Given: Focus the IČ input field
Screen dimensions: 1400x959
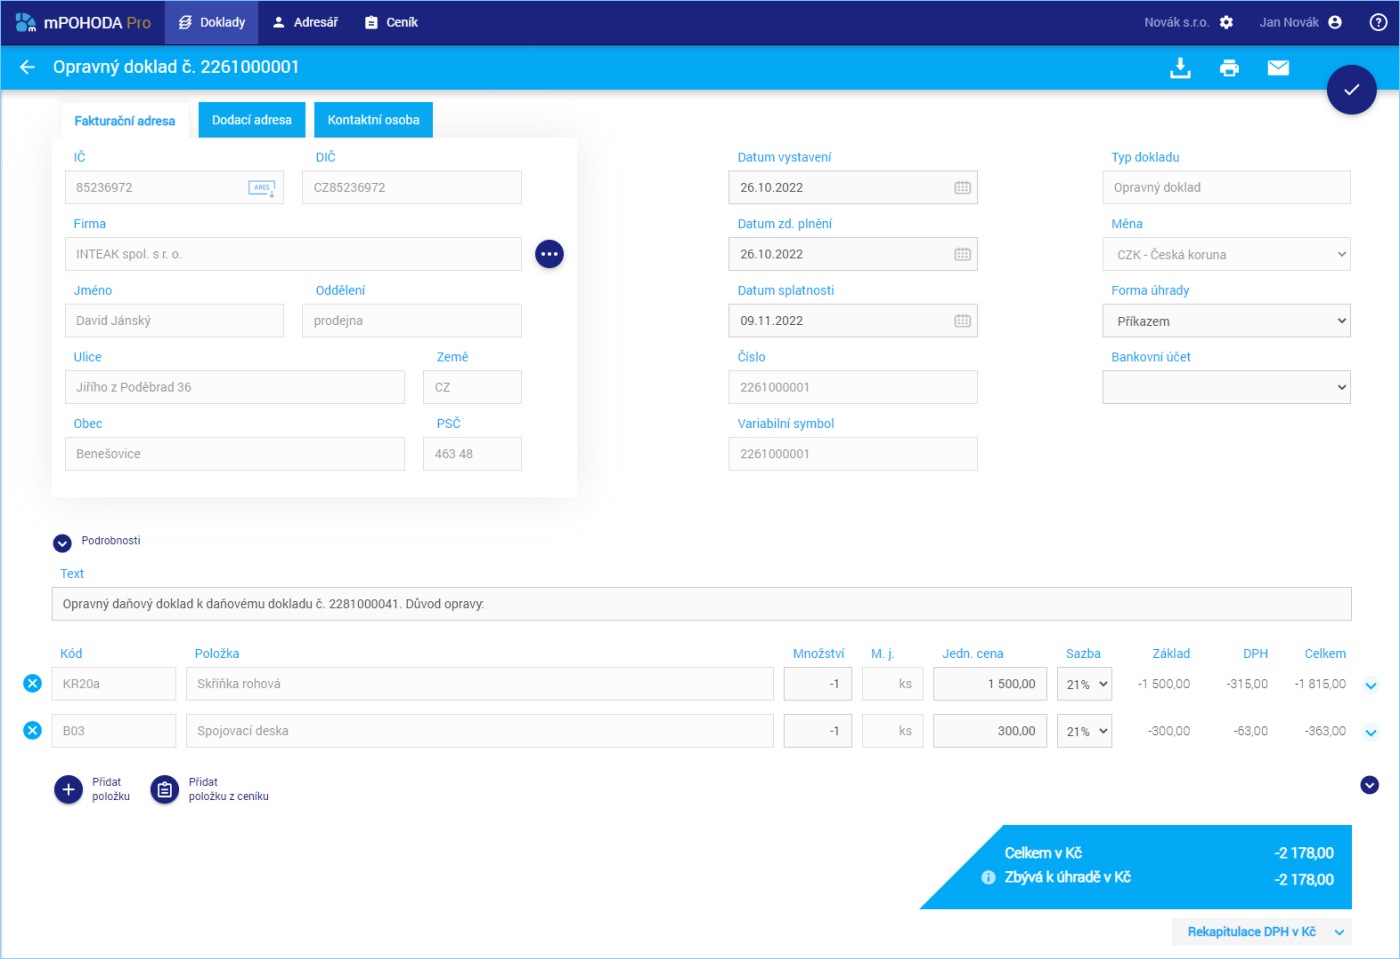Looking at the screenshot, I should click(x=174, y=188).
